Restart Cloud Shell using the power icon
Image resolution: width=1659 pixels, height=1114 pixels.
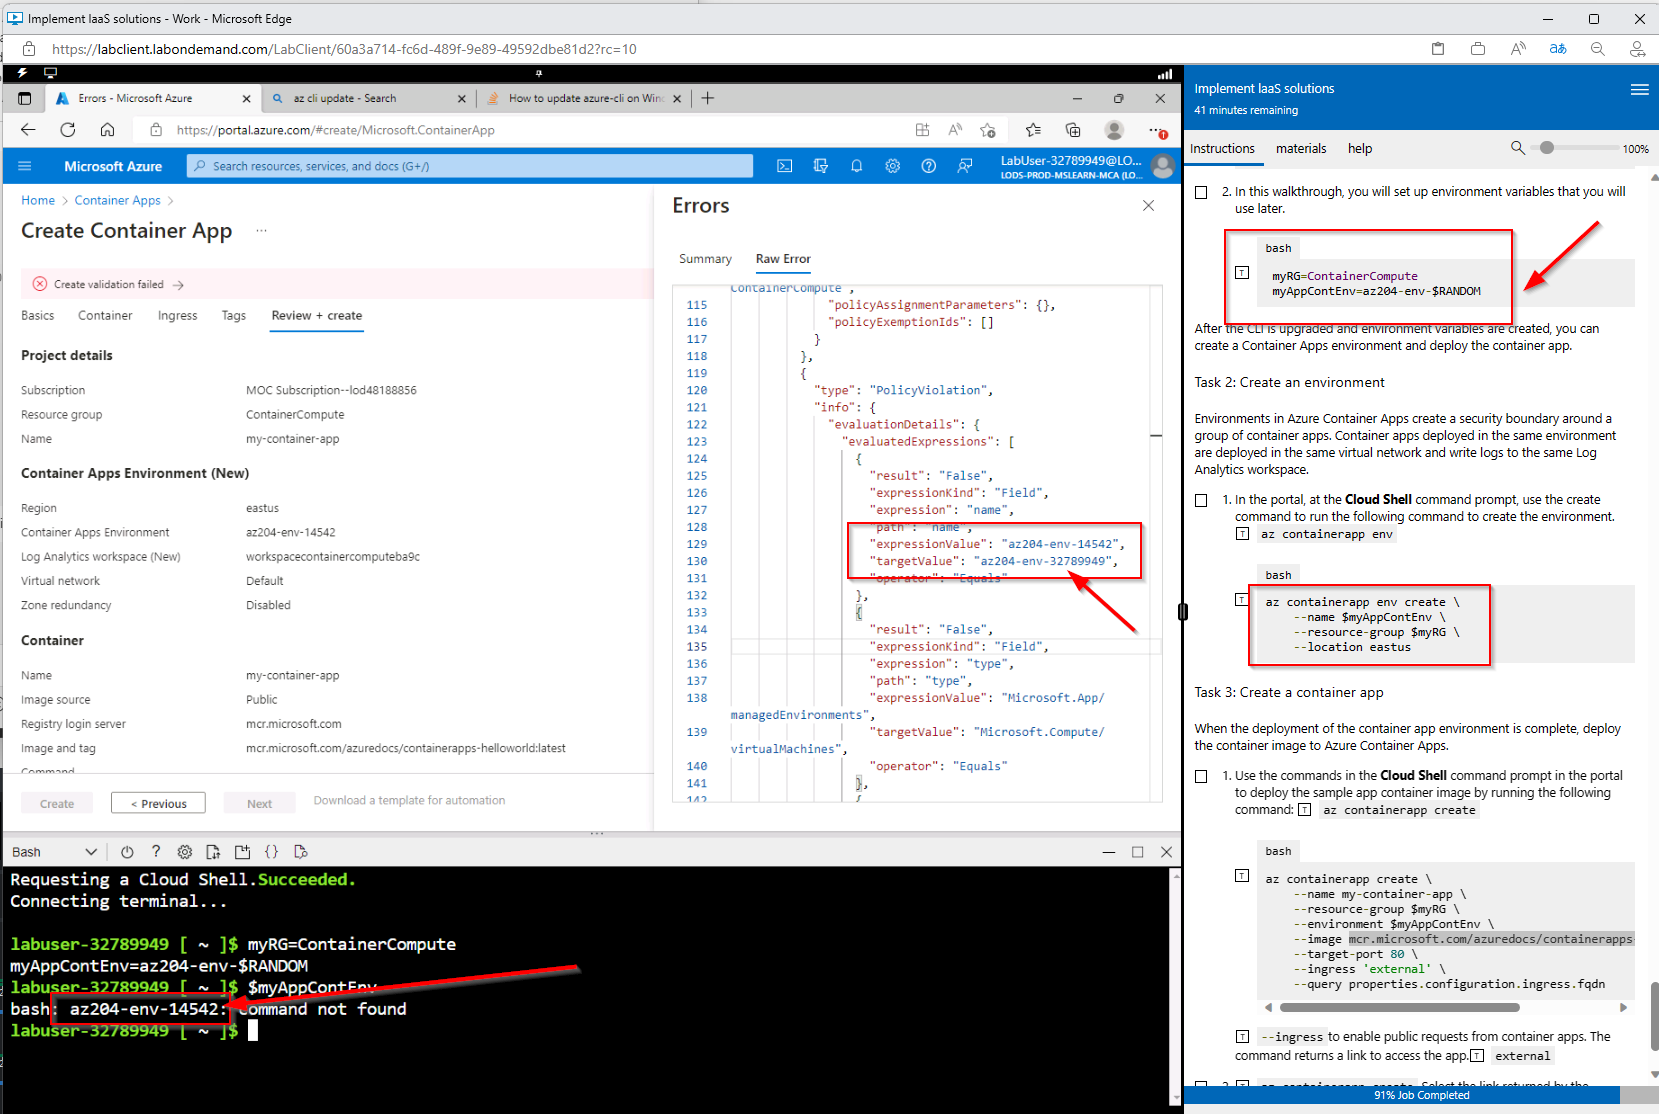tap(127, 851)
